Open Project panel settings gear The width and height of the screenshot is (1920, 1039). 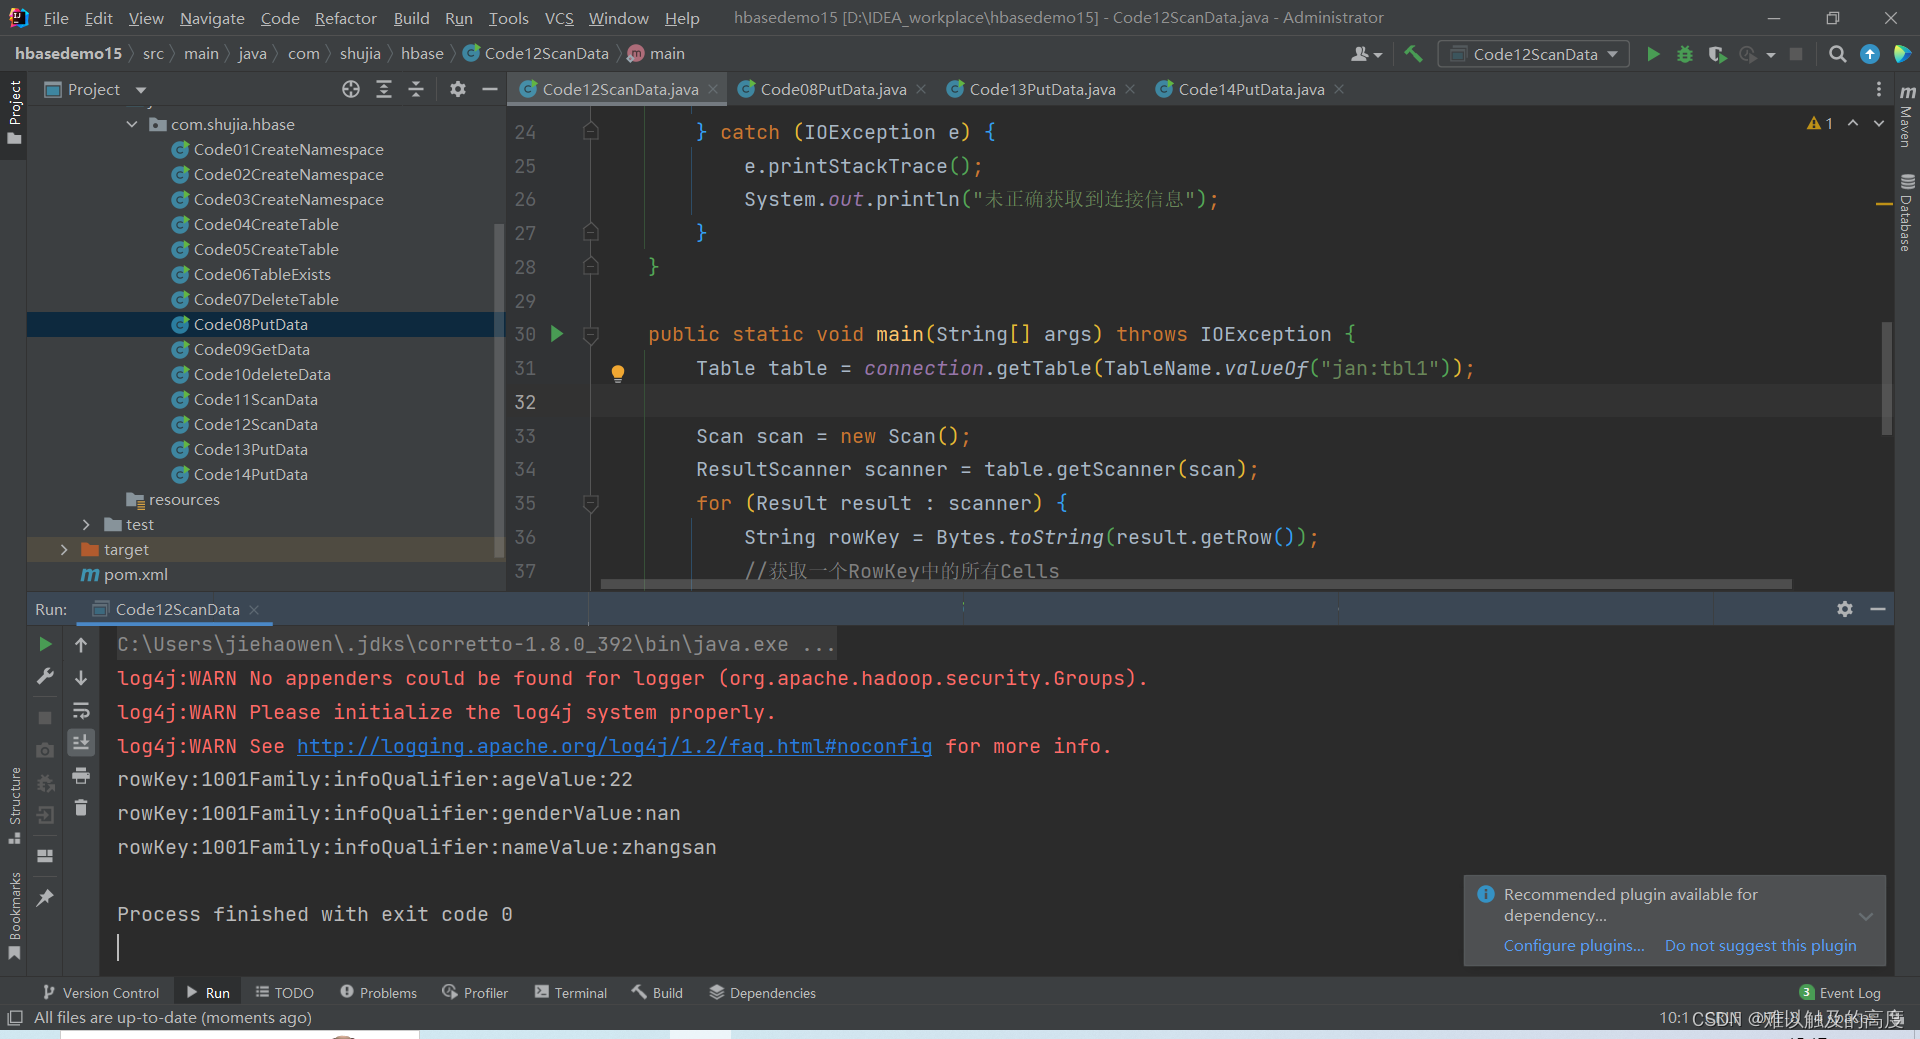pos(458,89)
